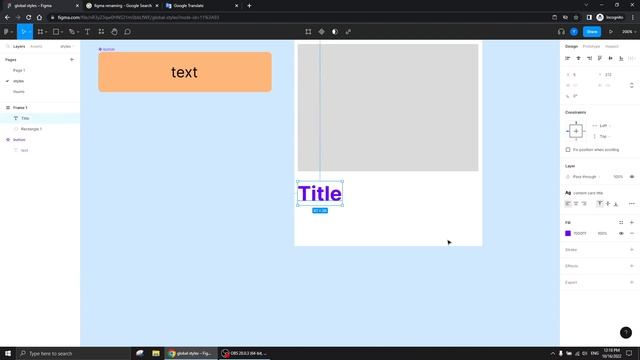This screenshot has width=640, height=360.
Task: Click the Y position input field
Action: tap(611, 75)
